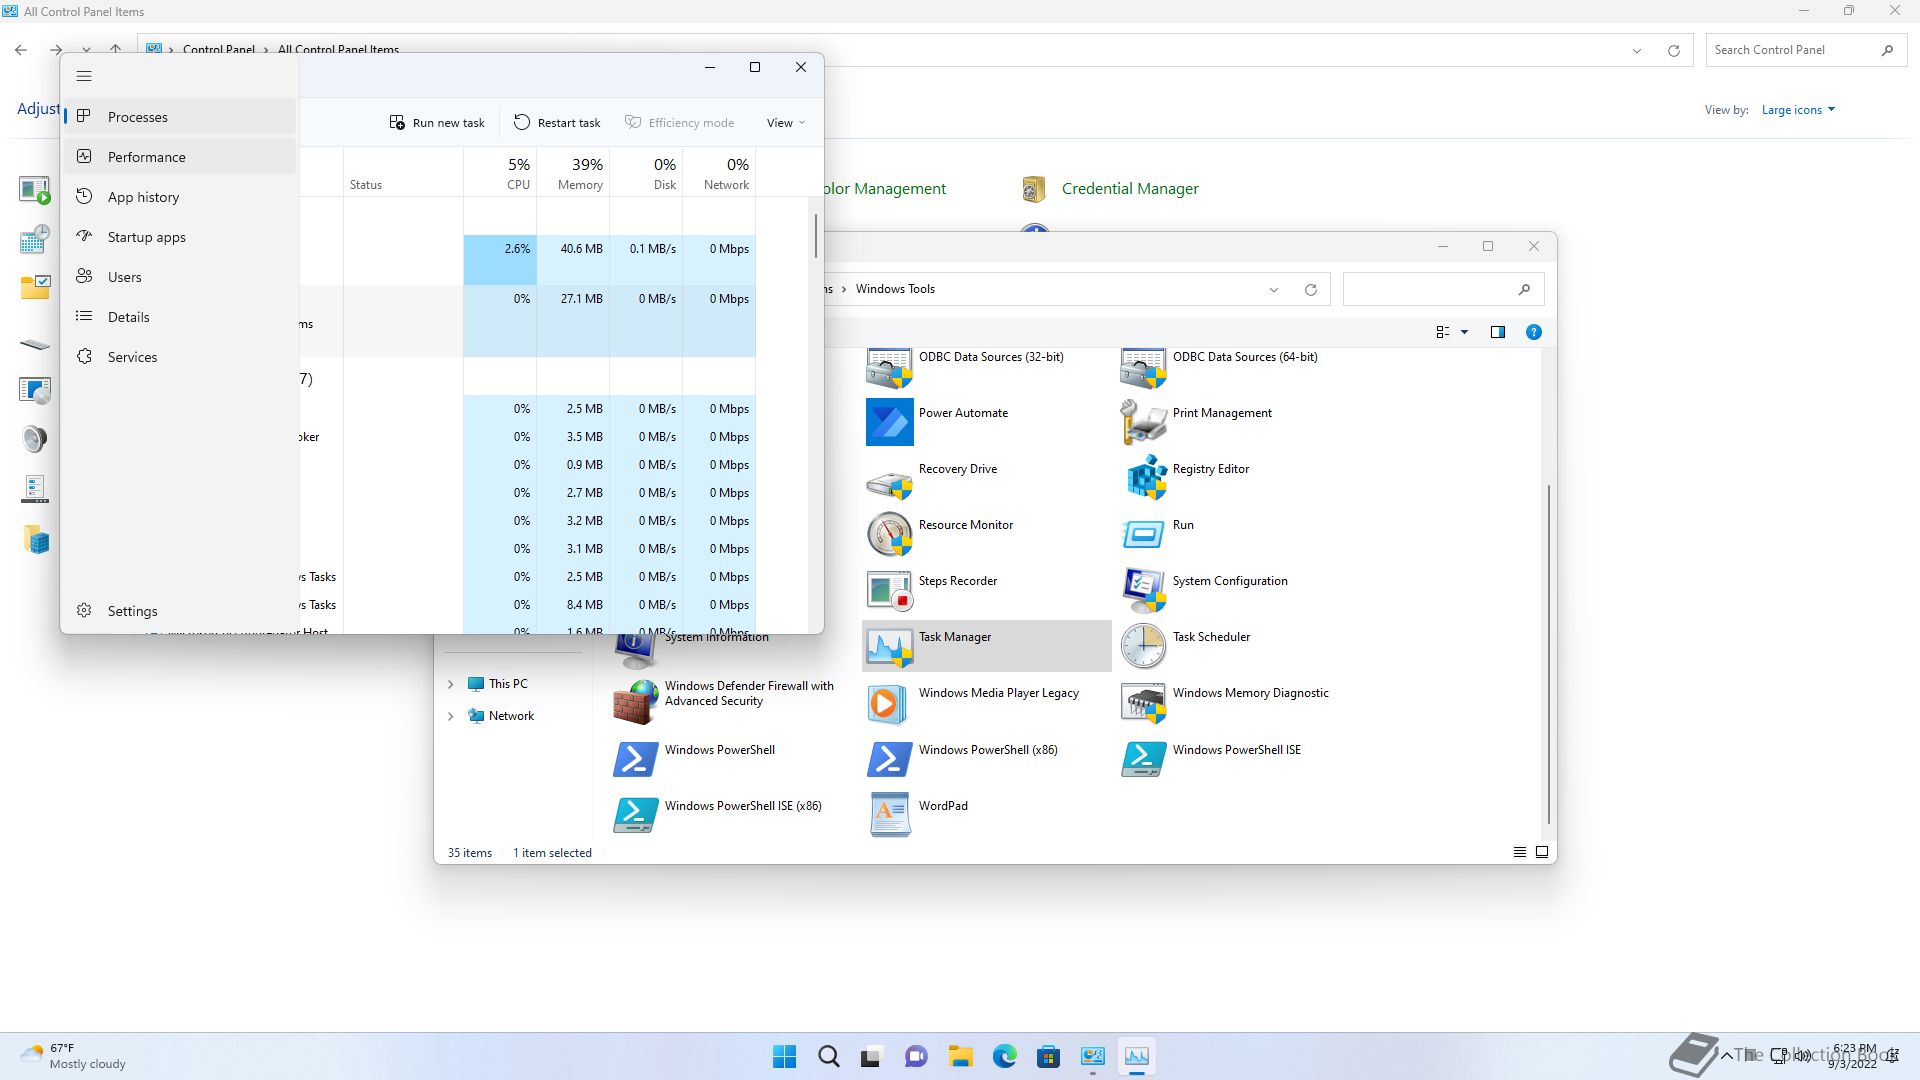Open Startup apps page

click(181, 237)
